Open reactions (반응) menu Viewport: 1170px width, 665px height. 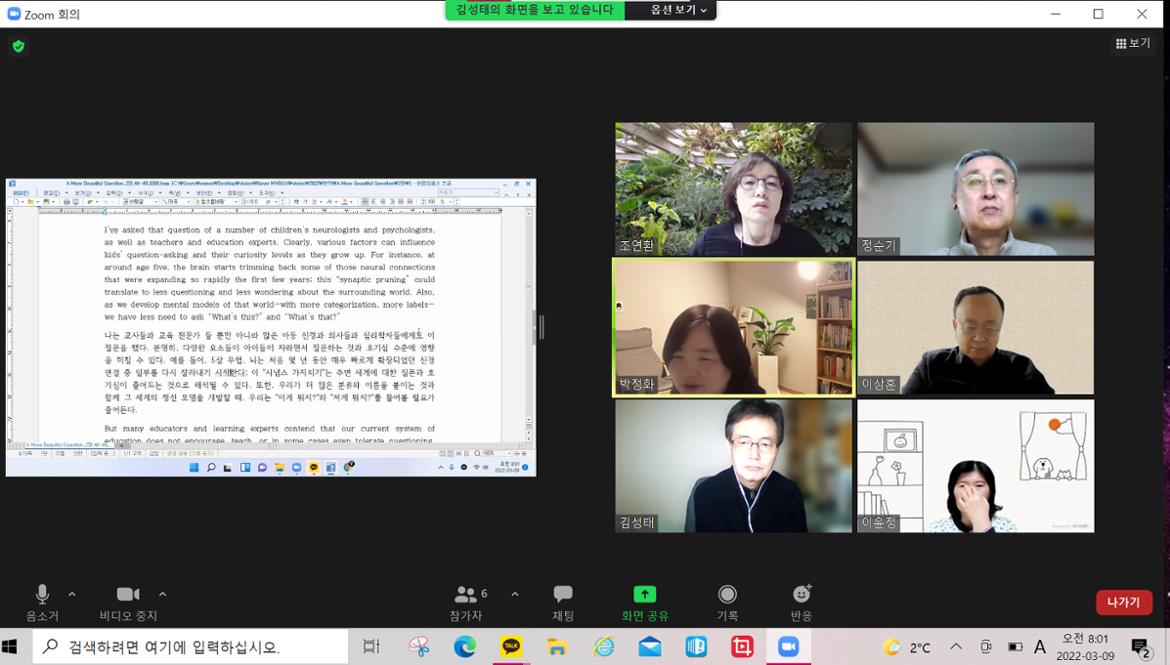pyautogui.click(x=801, y=601)
